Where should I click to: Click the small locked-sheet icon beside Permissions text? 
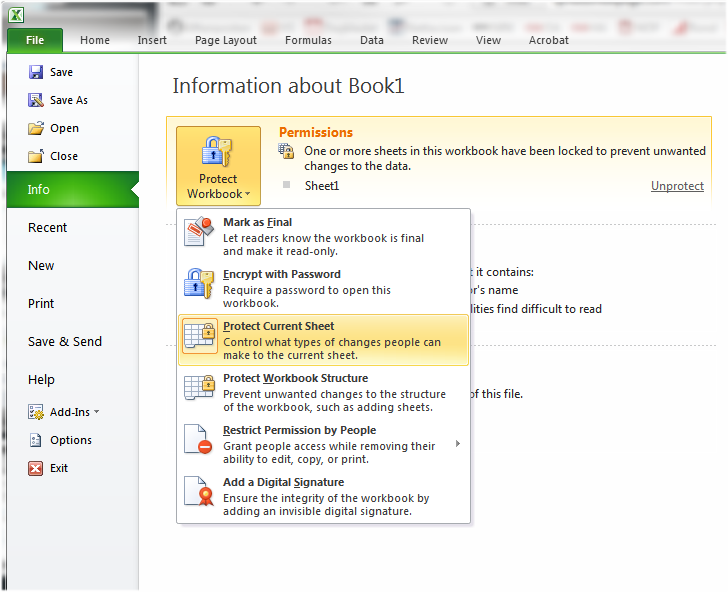click(x=286, y=151)
